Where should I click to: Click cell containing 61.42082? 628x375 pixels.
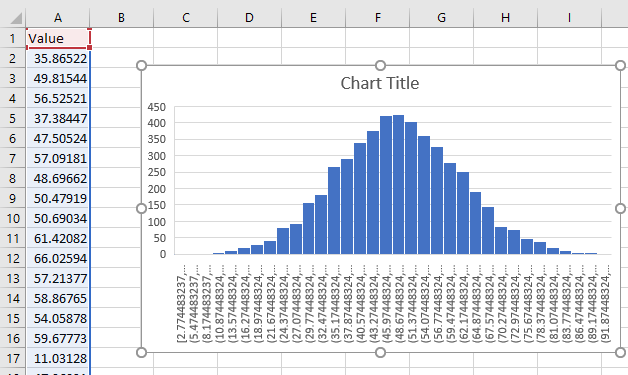point(58,238)
